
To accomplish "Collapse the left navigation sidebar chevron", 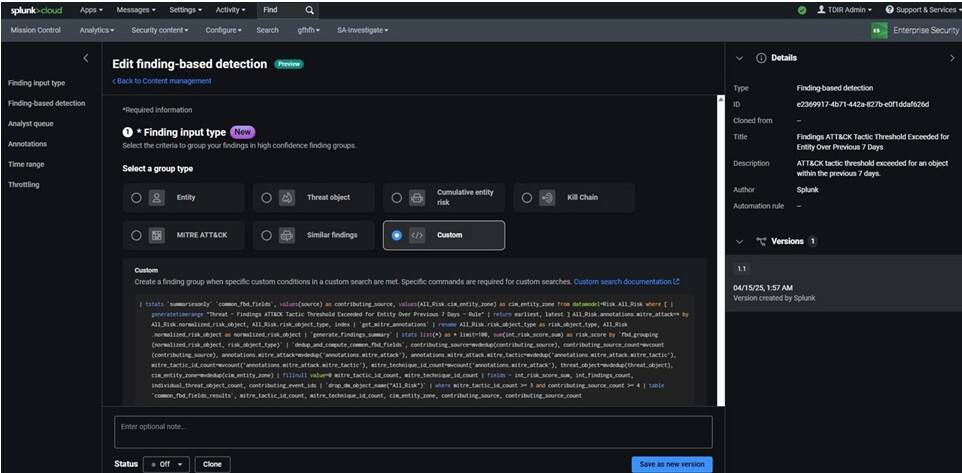I will [x=86, y=58].
